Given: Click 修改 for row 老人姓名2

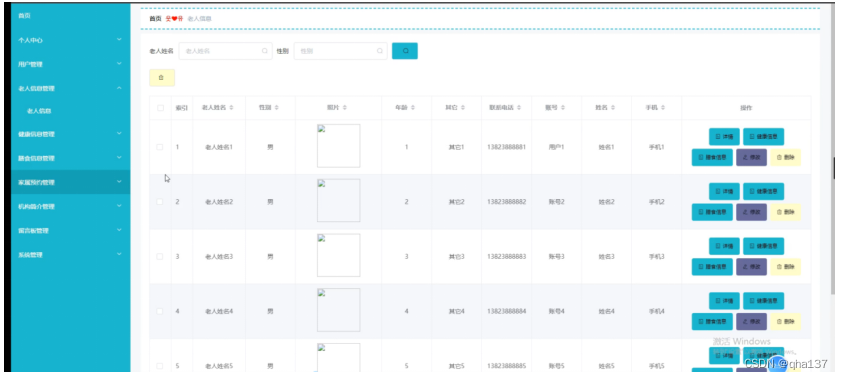Looking at the screenshot, I should pyautogui.click(x=751, y=212).
